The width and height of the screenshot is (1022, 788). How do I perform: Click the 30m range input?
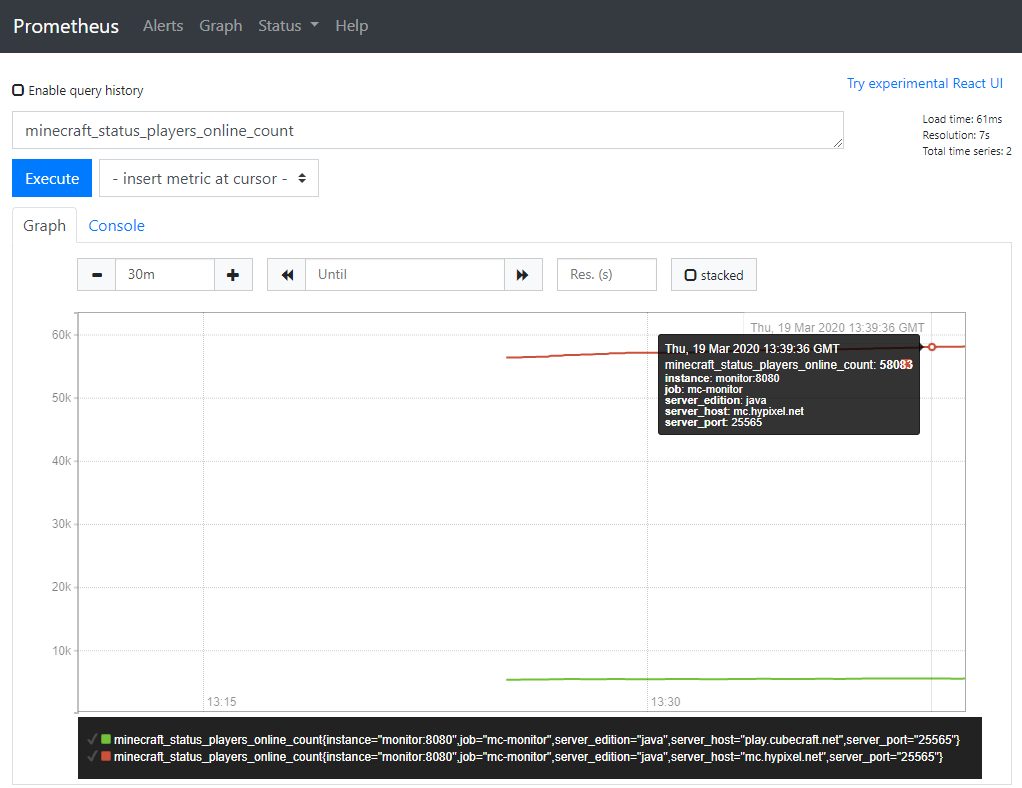coord(165,275)
